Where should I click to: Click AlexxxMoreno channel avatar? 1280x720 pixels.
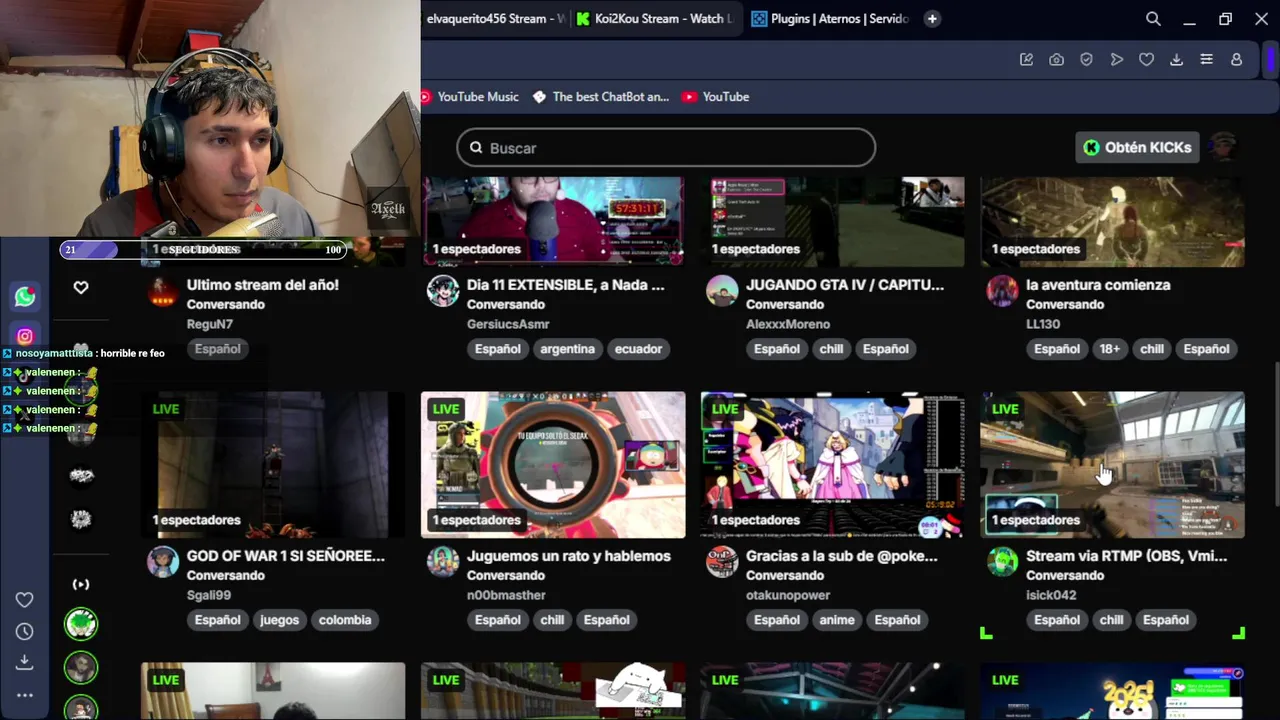(x=722, y=291)
